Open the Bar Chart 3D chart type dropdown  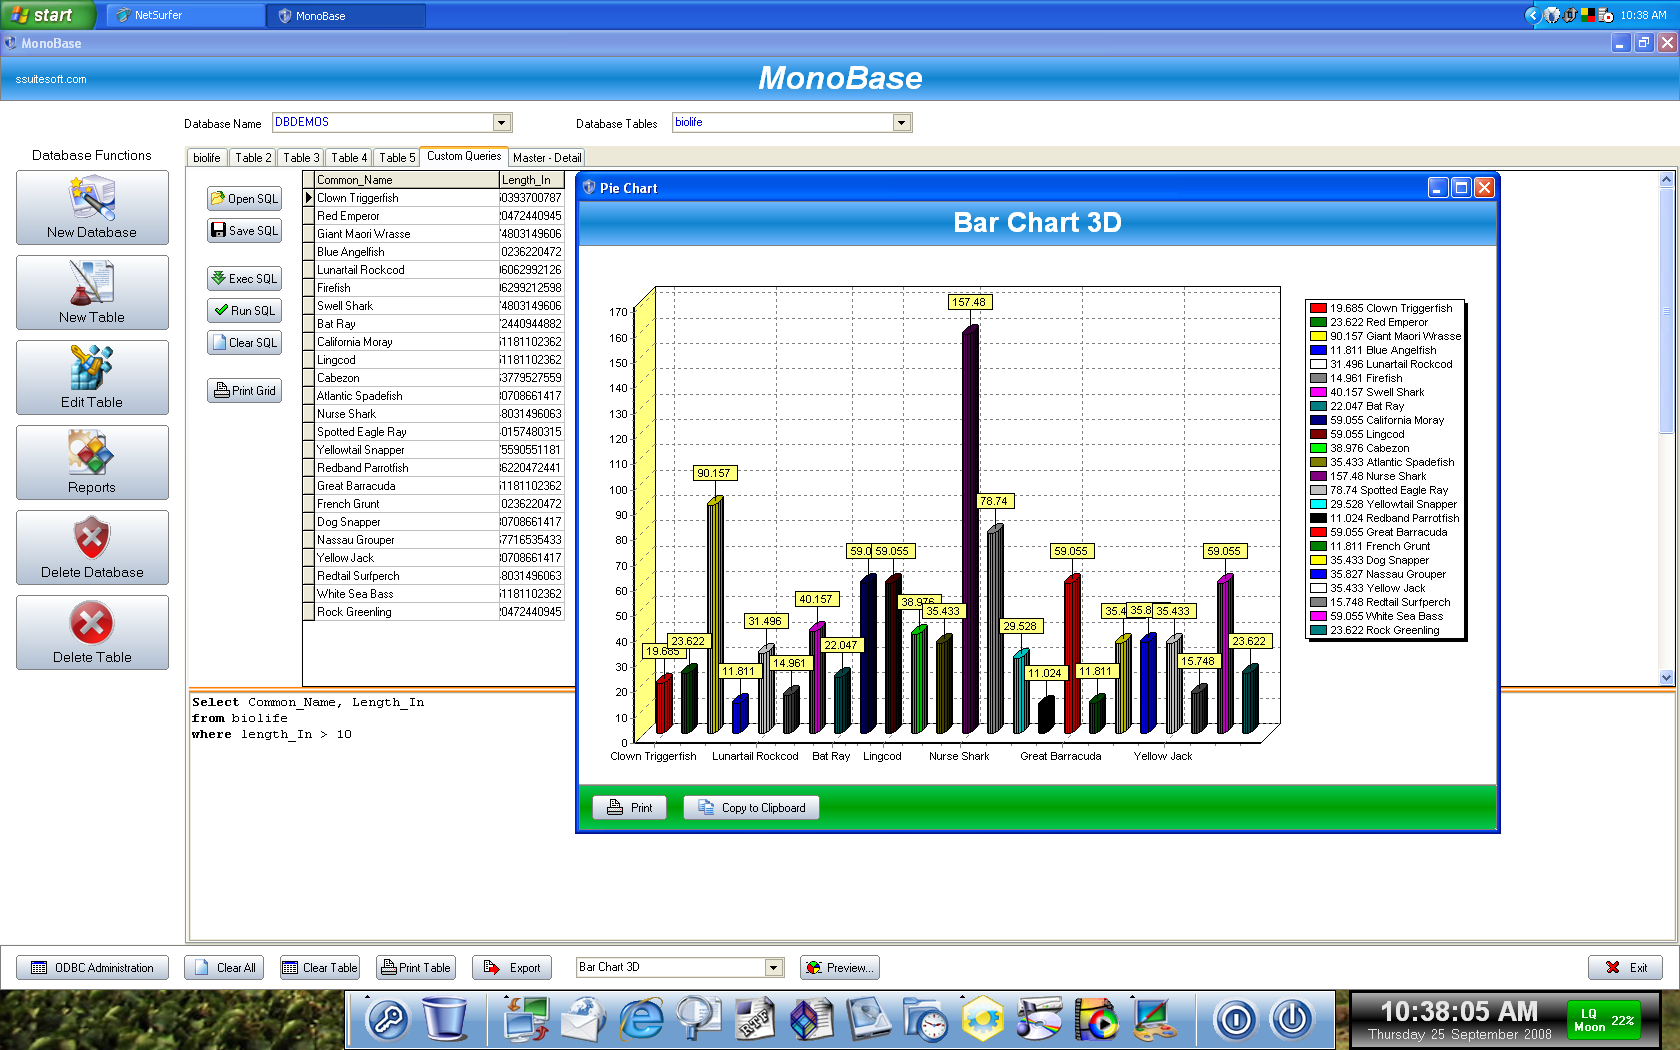tap(774, 968)
